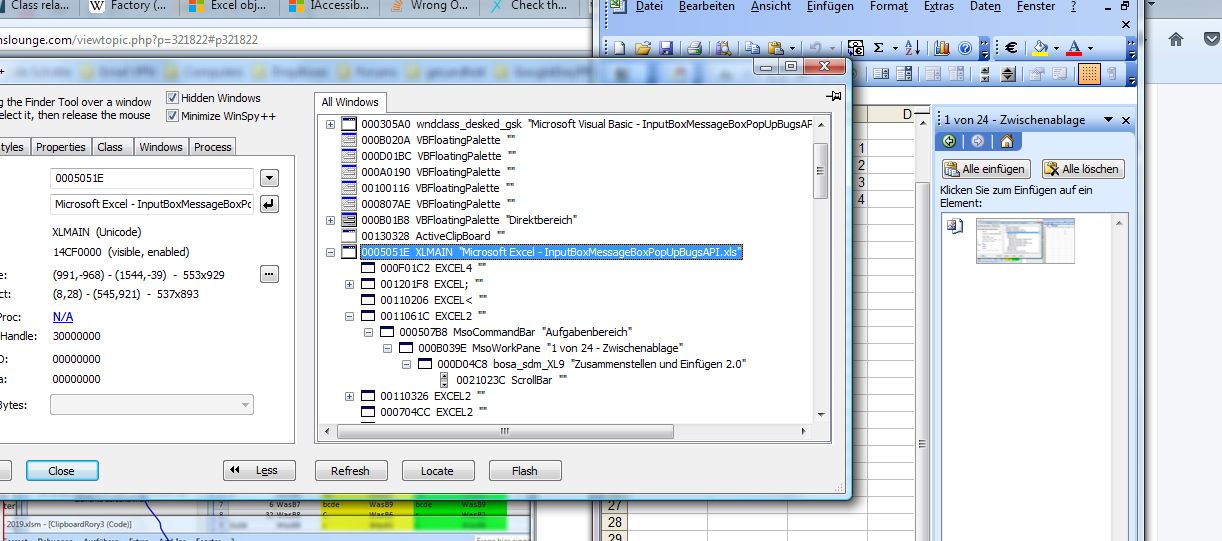Click the highlighted orange grid icon in Excel

pyautogui.click(x=1089, y=74)
